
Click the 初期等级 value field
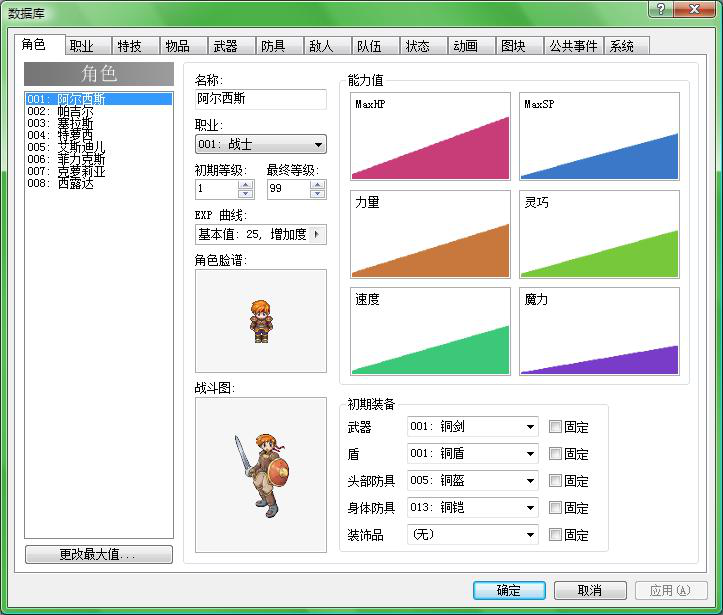tap(217, 189)
